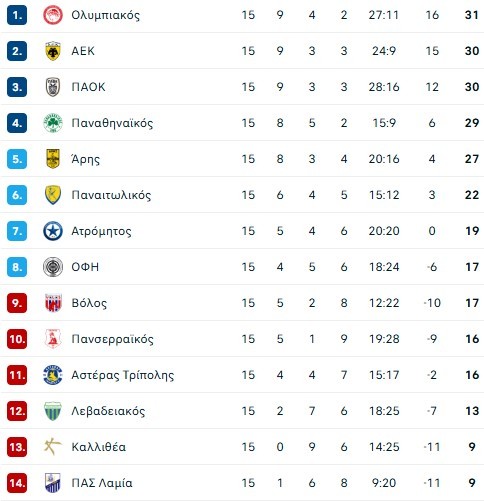Click the Levadiakos green striped crest

point(53,411)
